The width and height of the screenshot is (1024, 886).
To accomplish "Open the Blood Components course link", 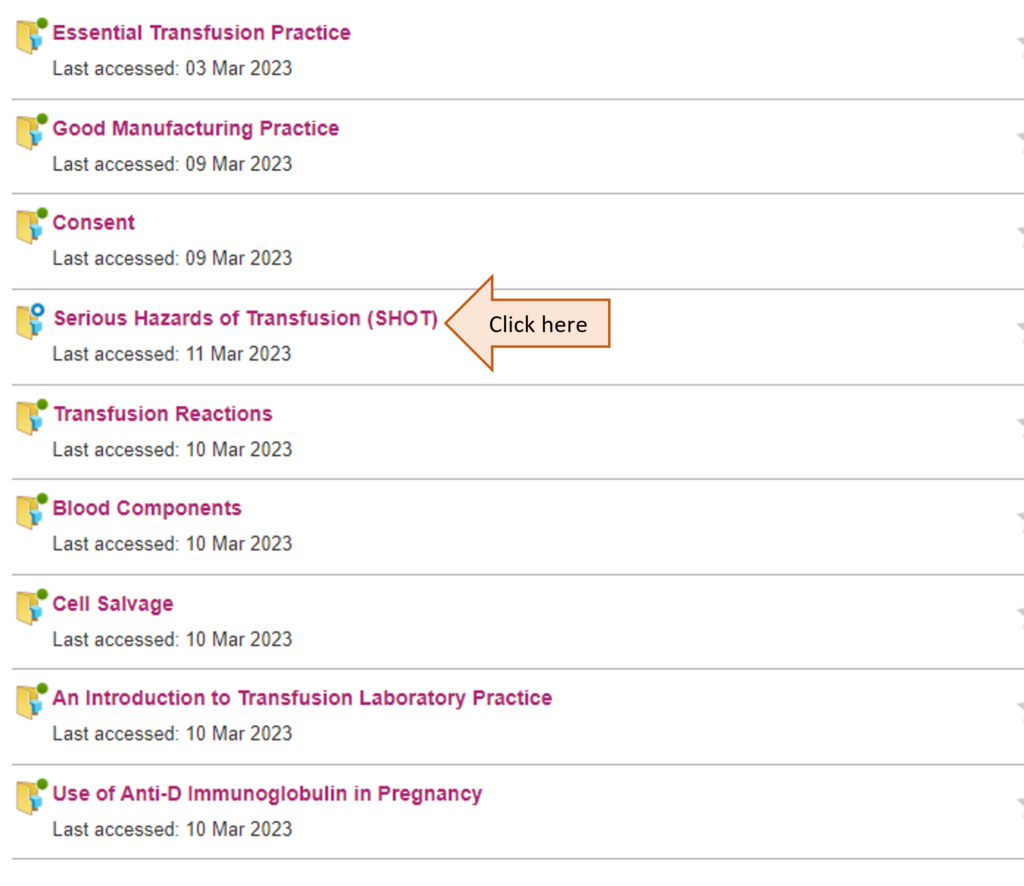I will pyautogui.click(x=147, y=508).
